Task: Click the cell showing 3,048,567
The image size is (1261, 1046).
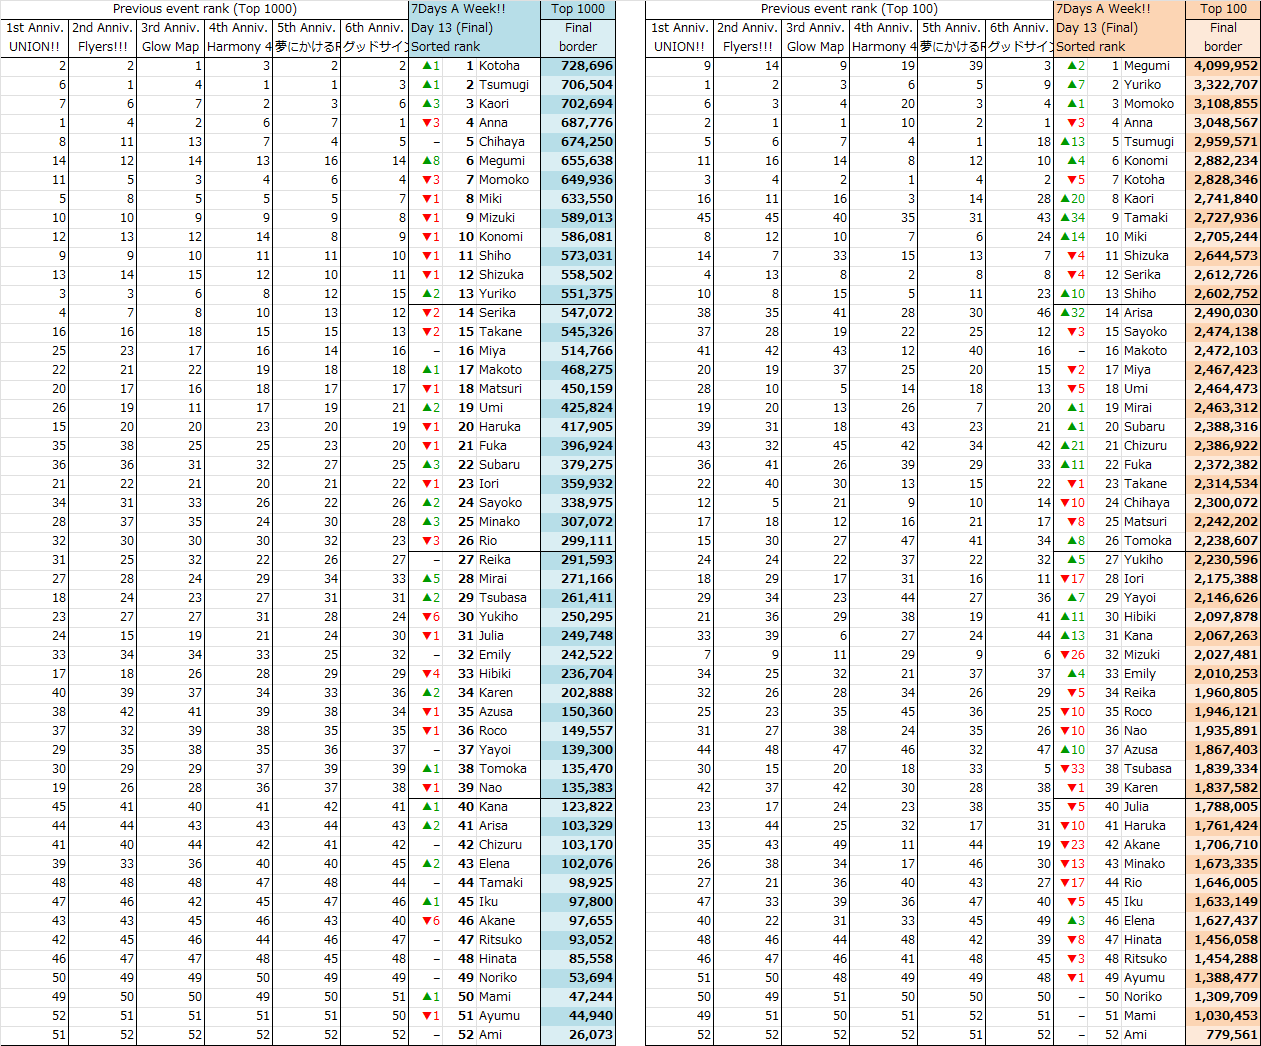Action: point(1223,123)
